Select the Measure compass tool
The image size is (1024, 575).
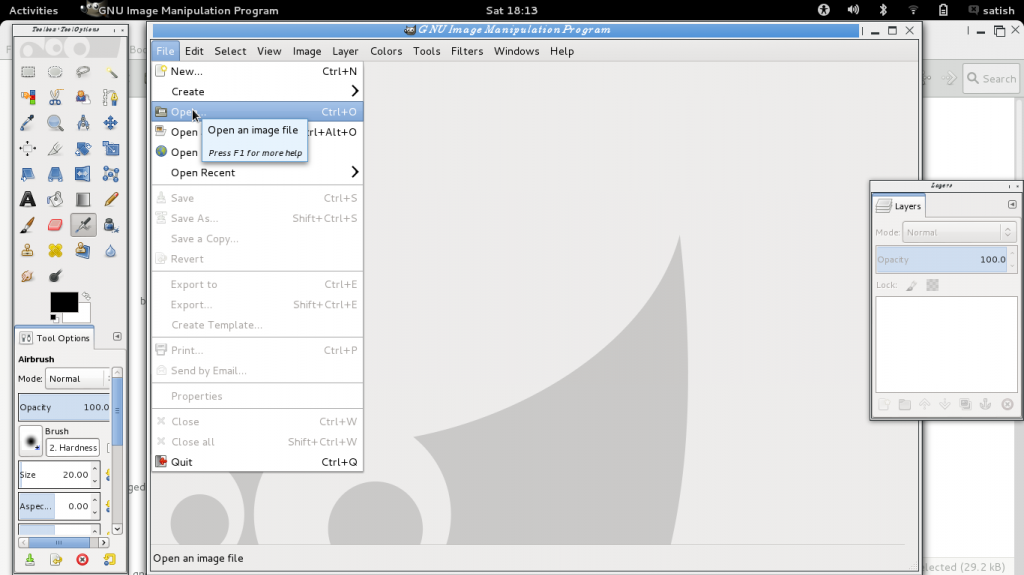click(x=83, y=123)
